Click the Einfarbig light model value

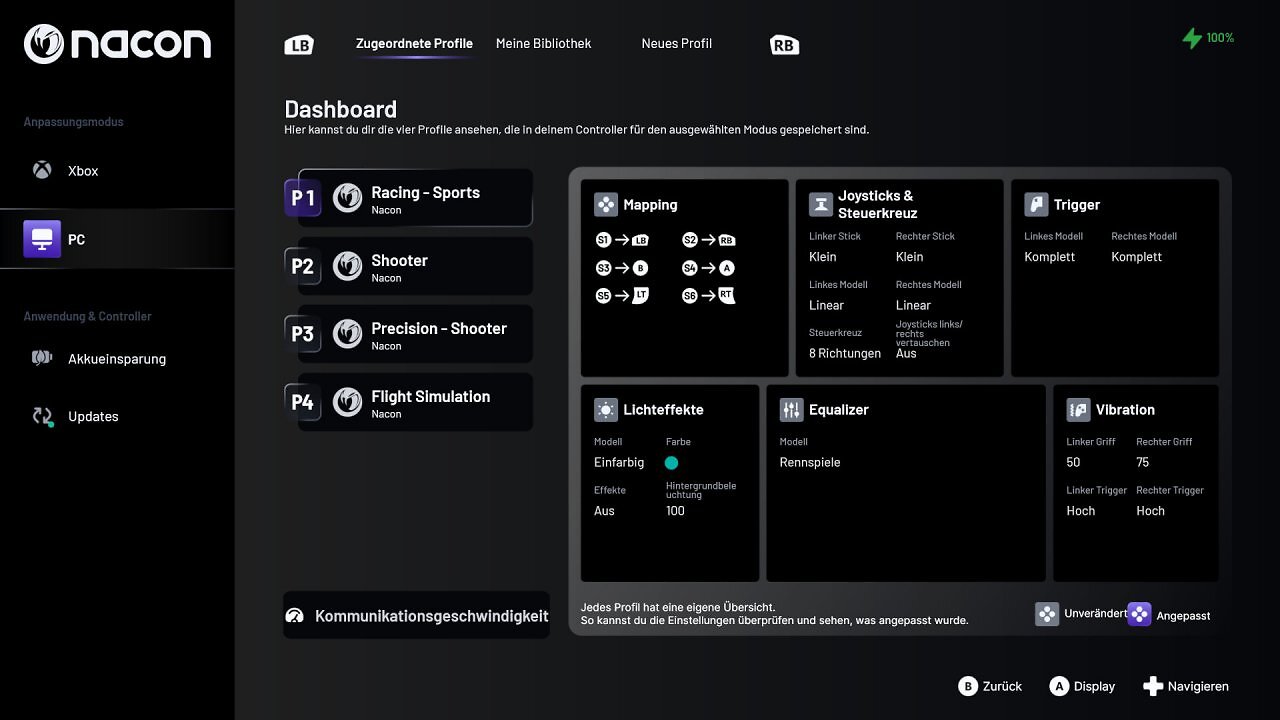click(x=619, y=462)
